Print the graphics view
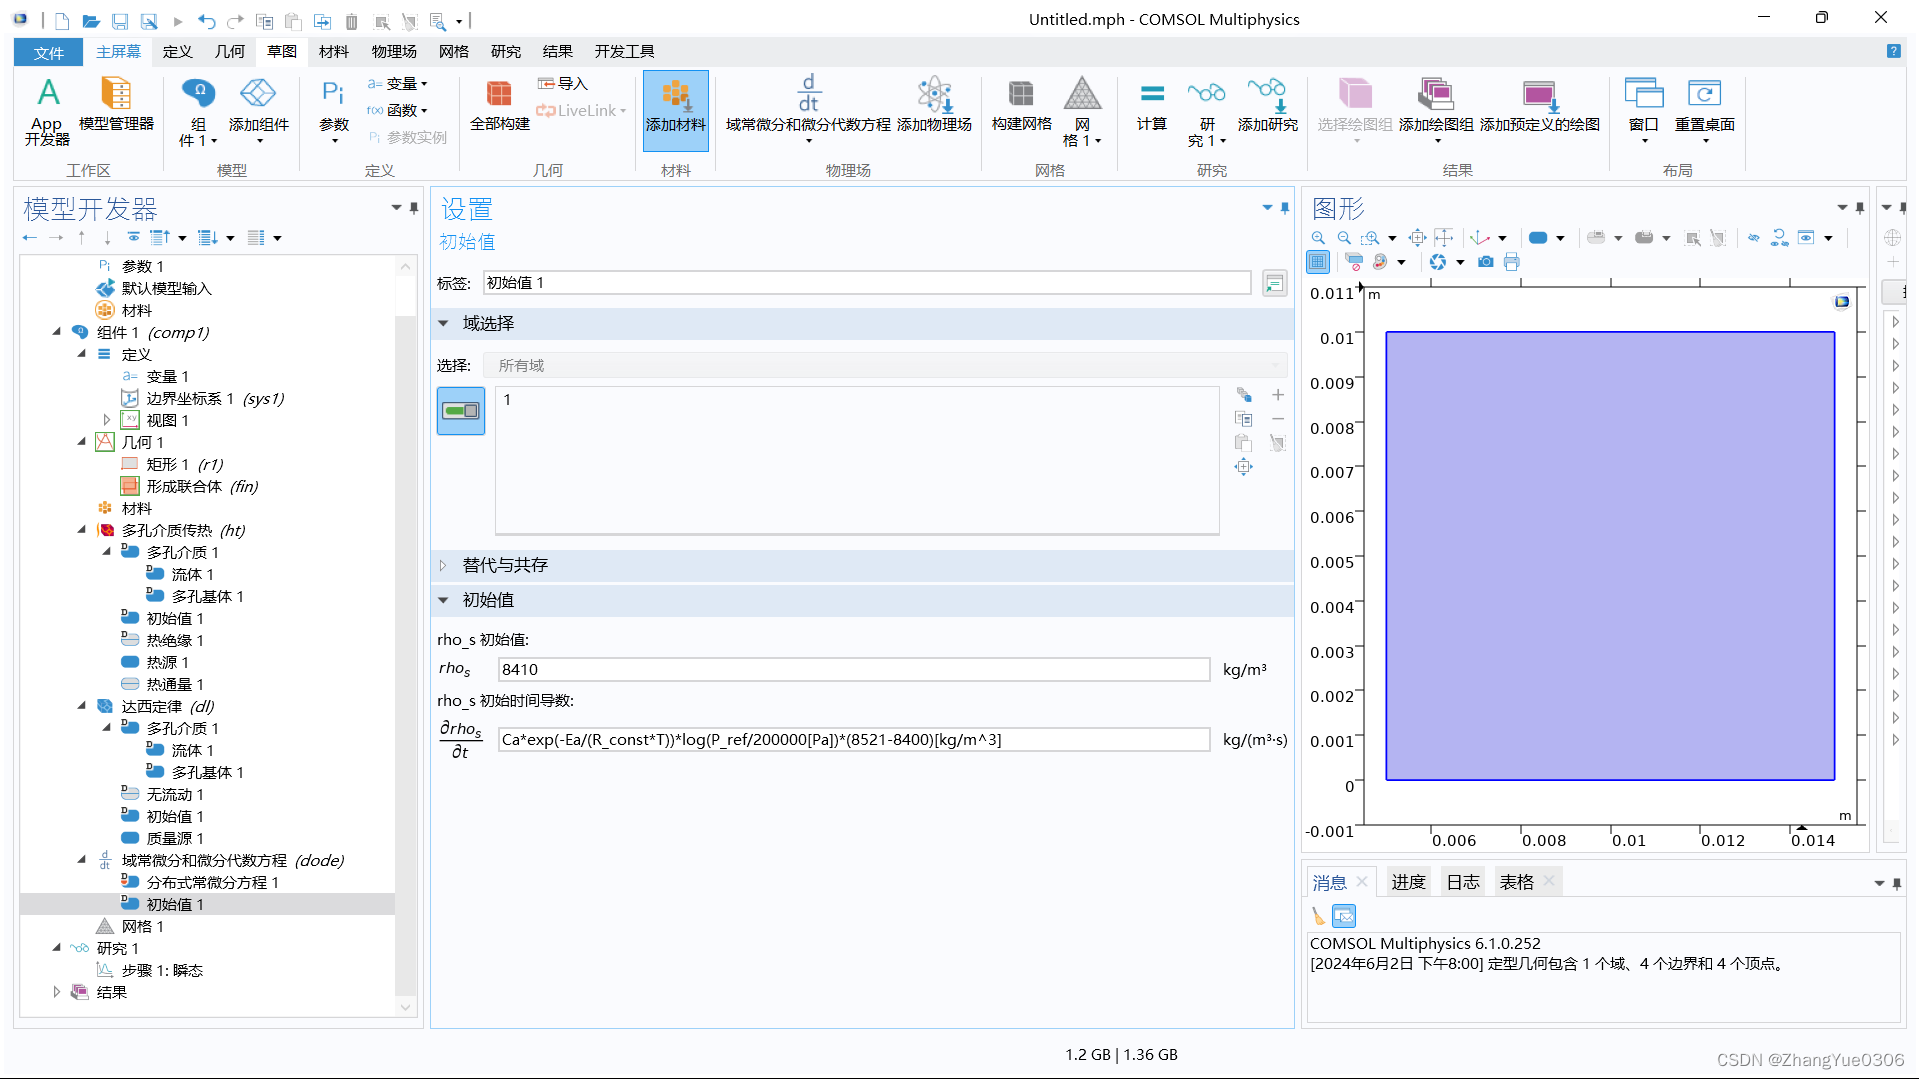 click(1511, 262)
